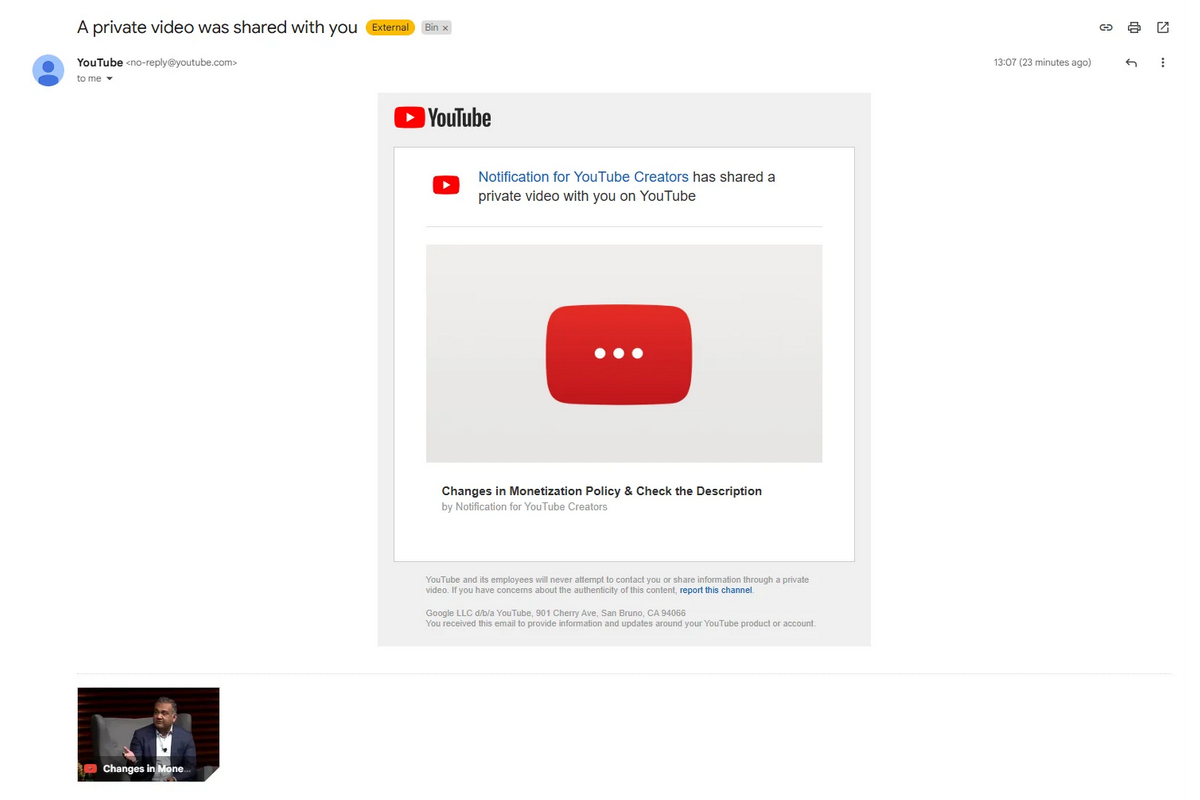Screen dimensions: 1200x800
Task: Open attached video thumbnail 'Changes in Mone...'
Action: coord(148,734)
